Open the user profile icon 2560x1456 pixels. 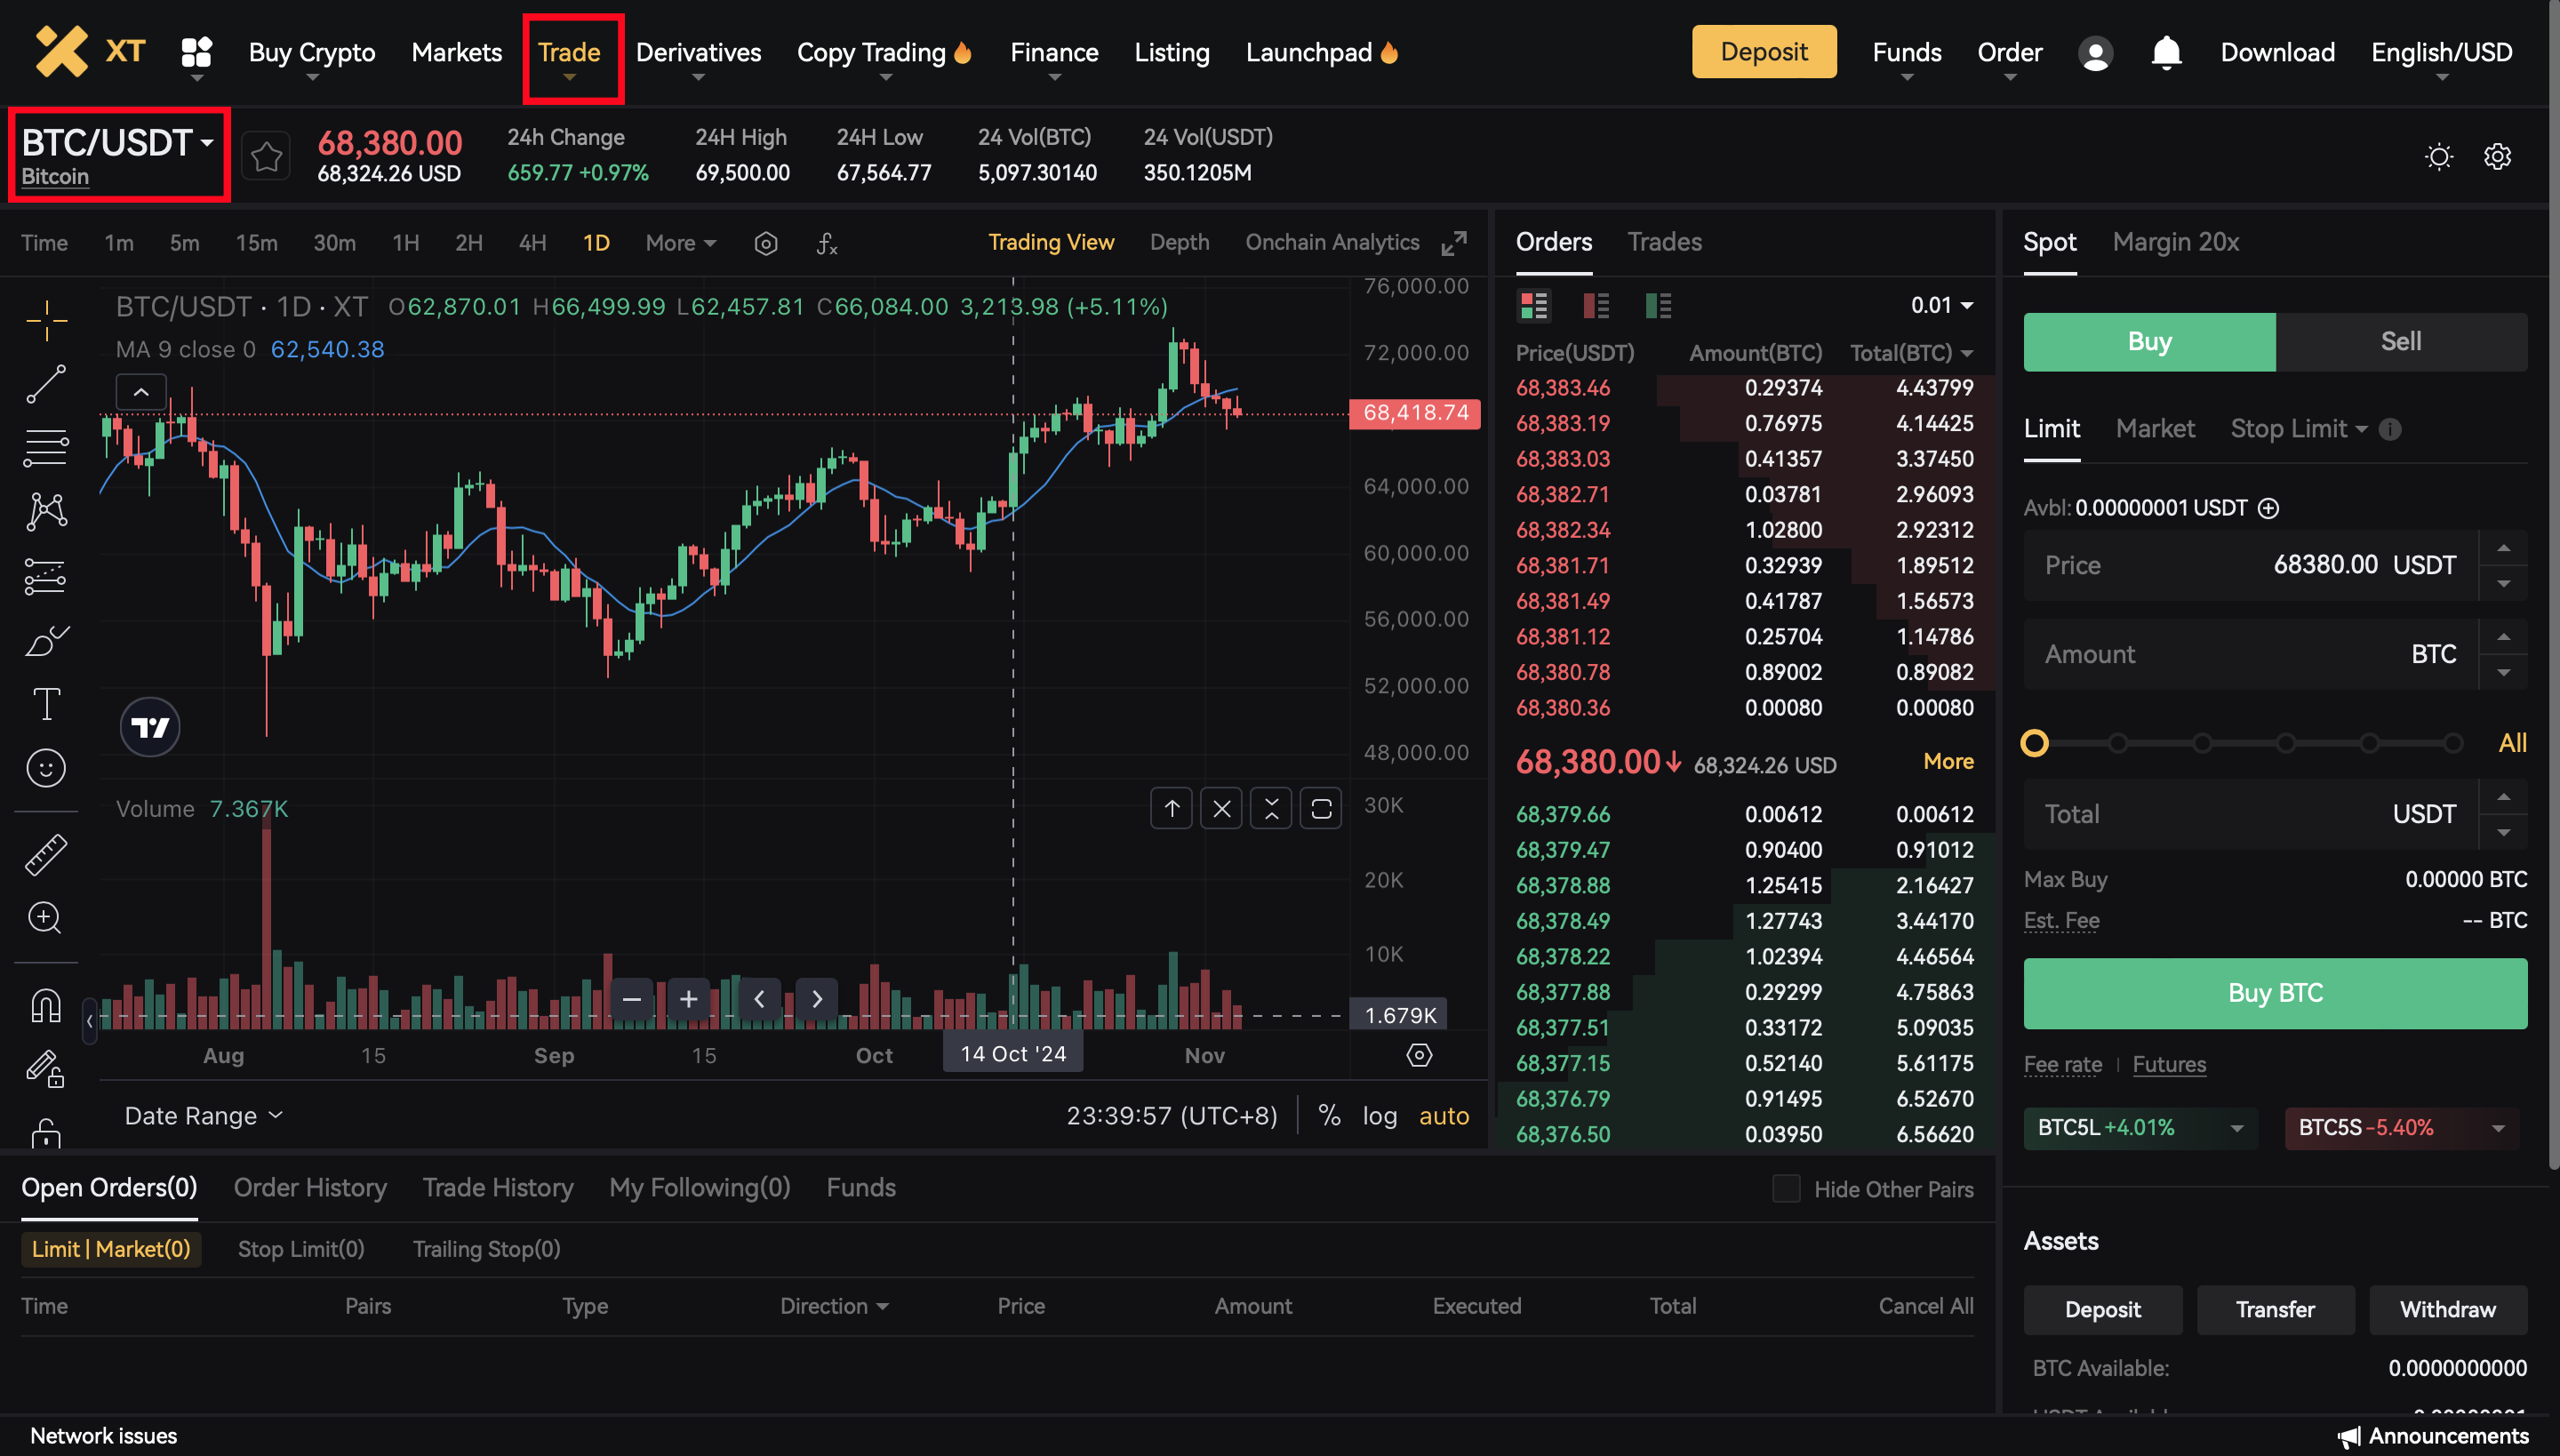click(2095, 53)
